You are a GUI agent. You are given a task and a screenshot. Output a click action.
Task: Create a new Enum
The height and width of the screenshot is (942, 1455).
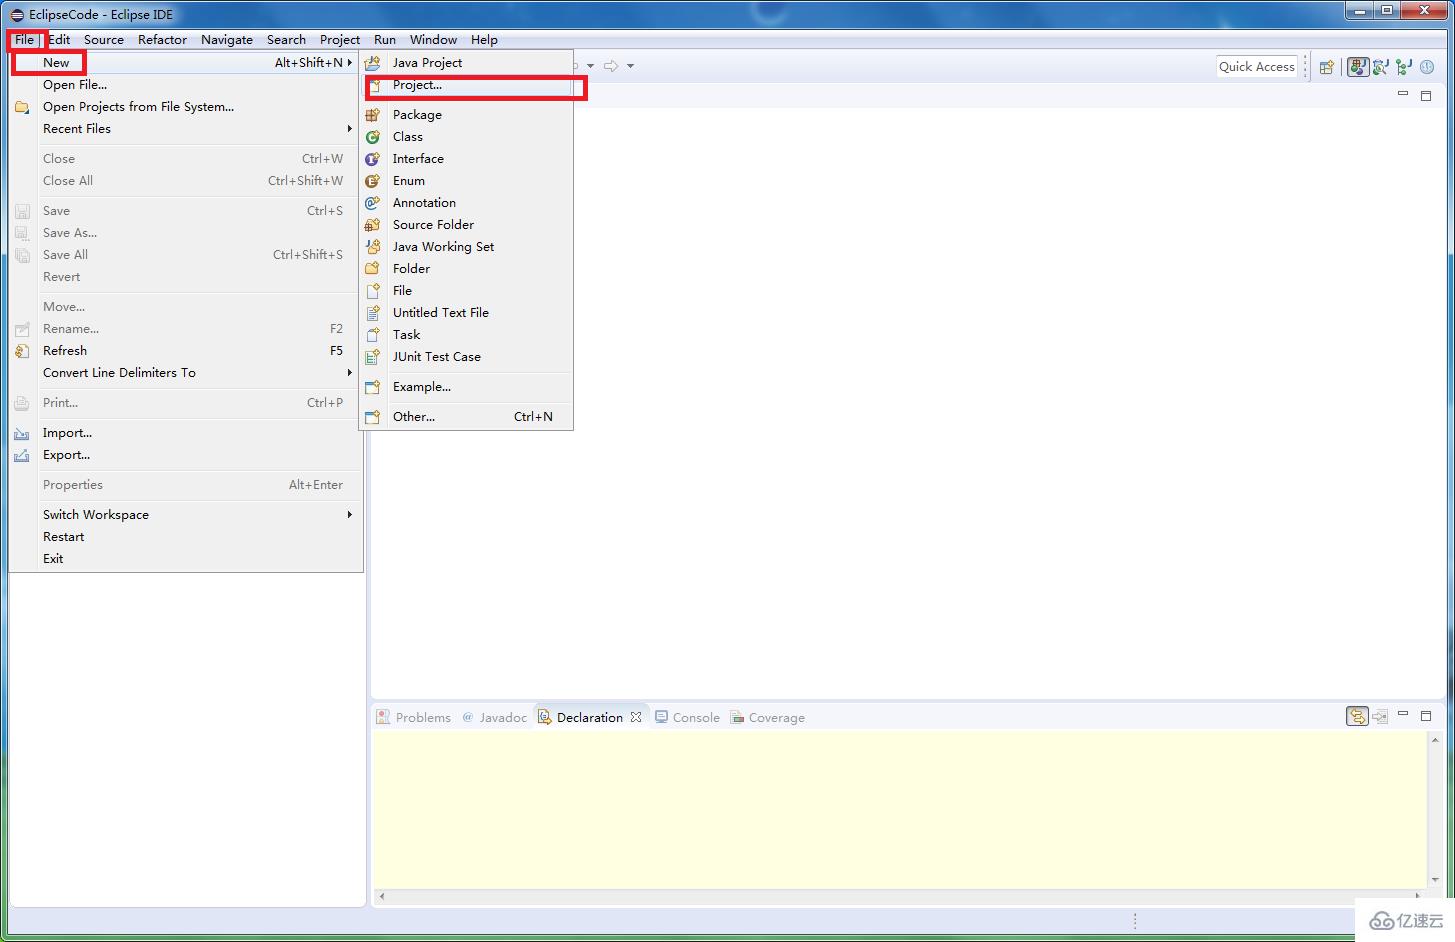pyautogui.click(x=466, y=181)
